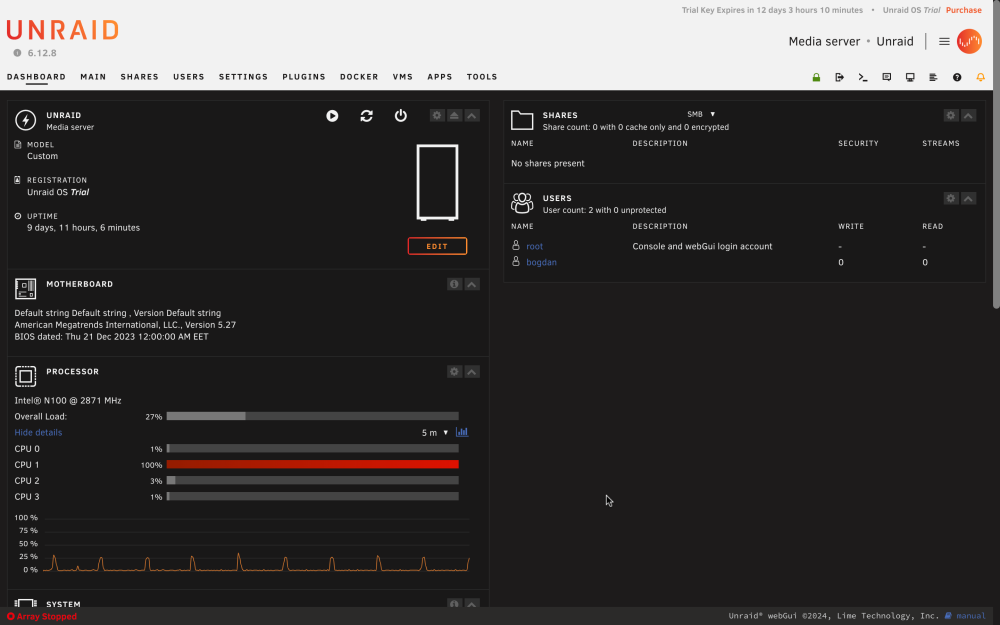Viewport: 1000px width, 625px height.
Task: Collapse the Users panel
Action: 968,198
